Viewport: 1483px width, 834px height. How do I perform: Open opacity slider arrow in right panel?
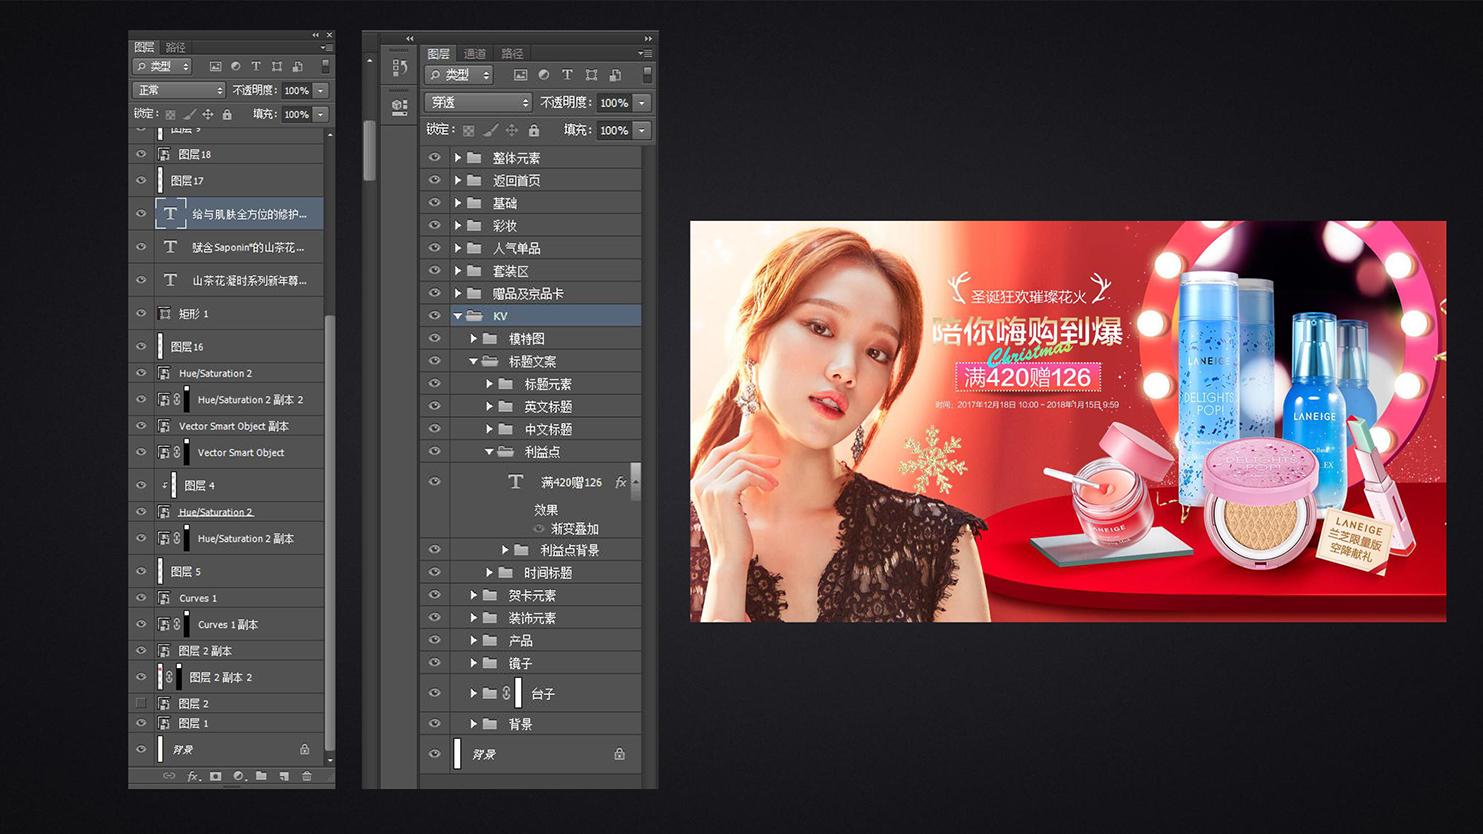(x=642, y=103)
